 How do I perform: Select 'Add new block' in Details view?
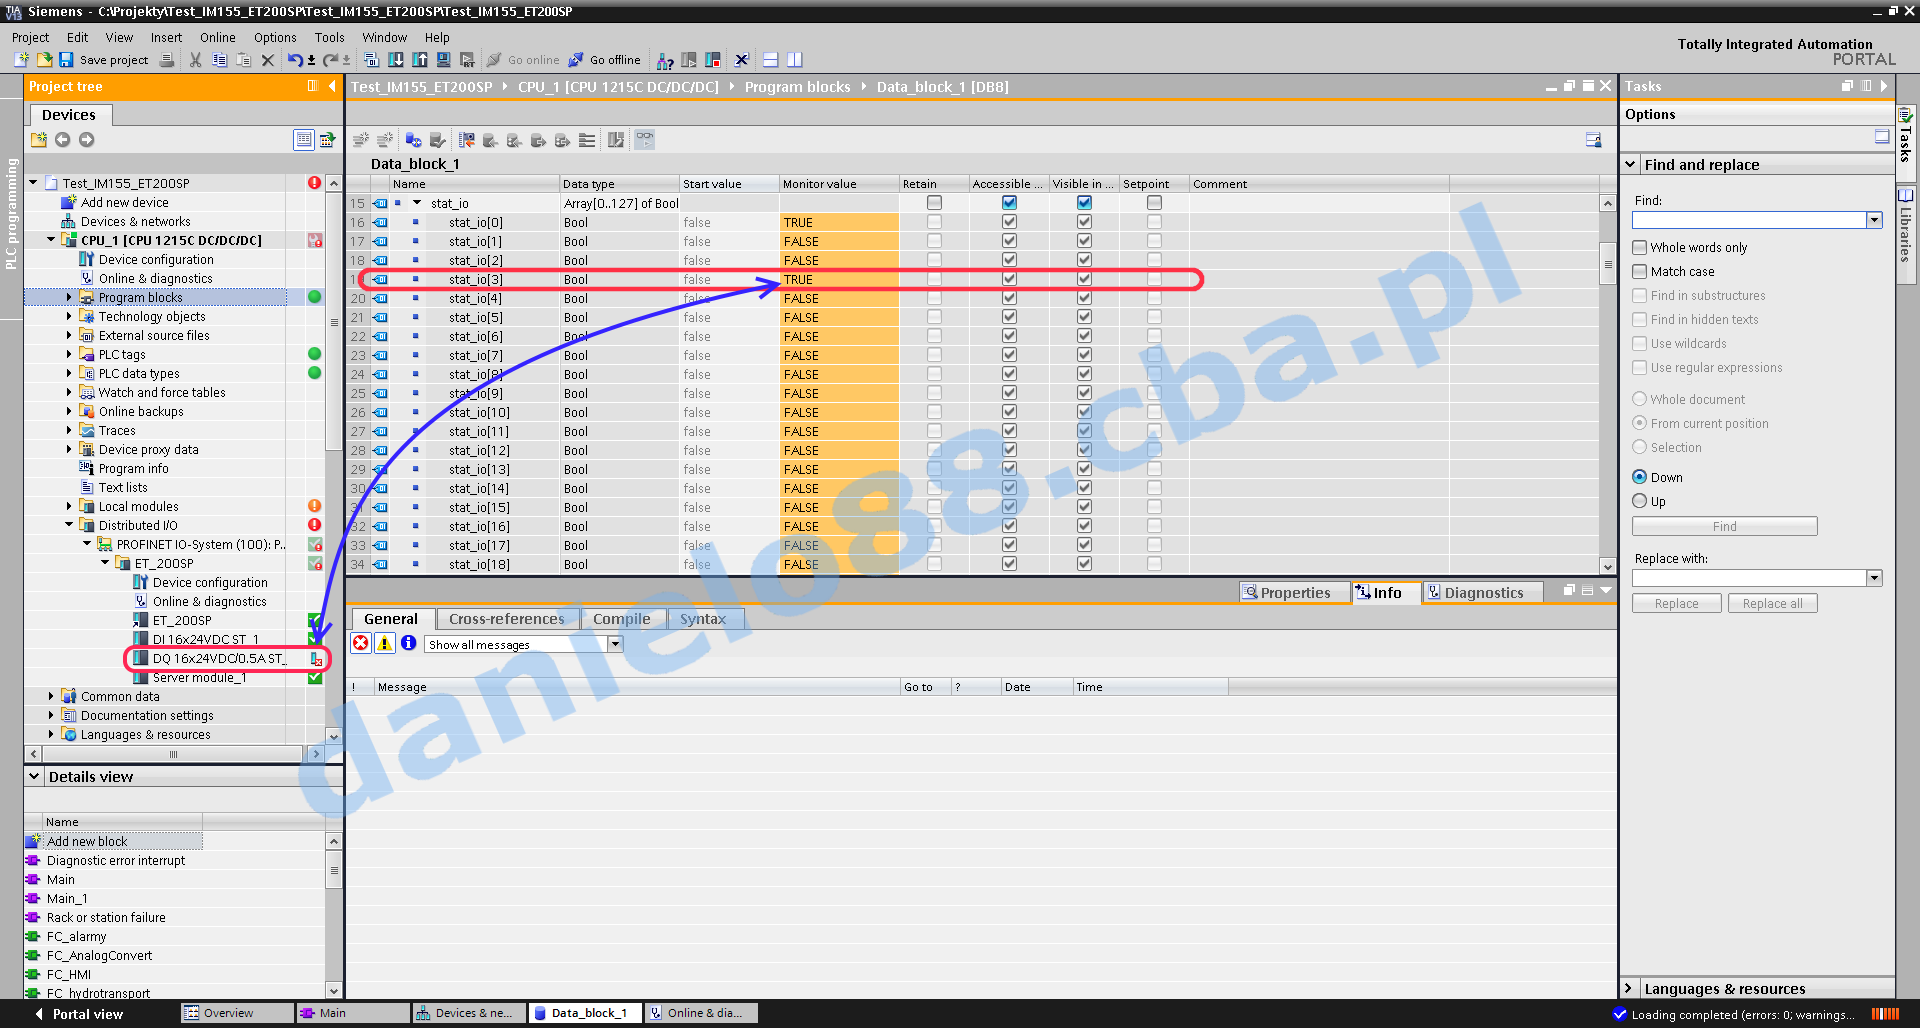point(87,841)
